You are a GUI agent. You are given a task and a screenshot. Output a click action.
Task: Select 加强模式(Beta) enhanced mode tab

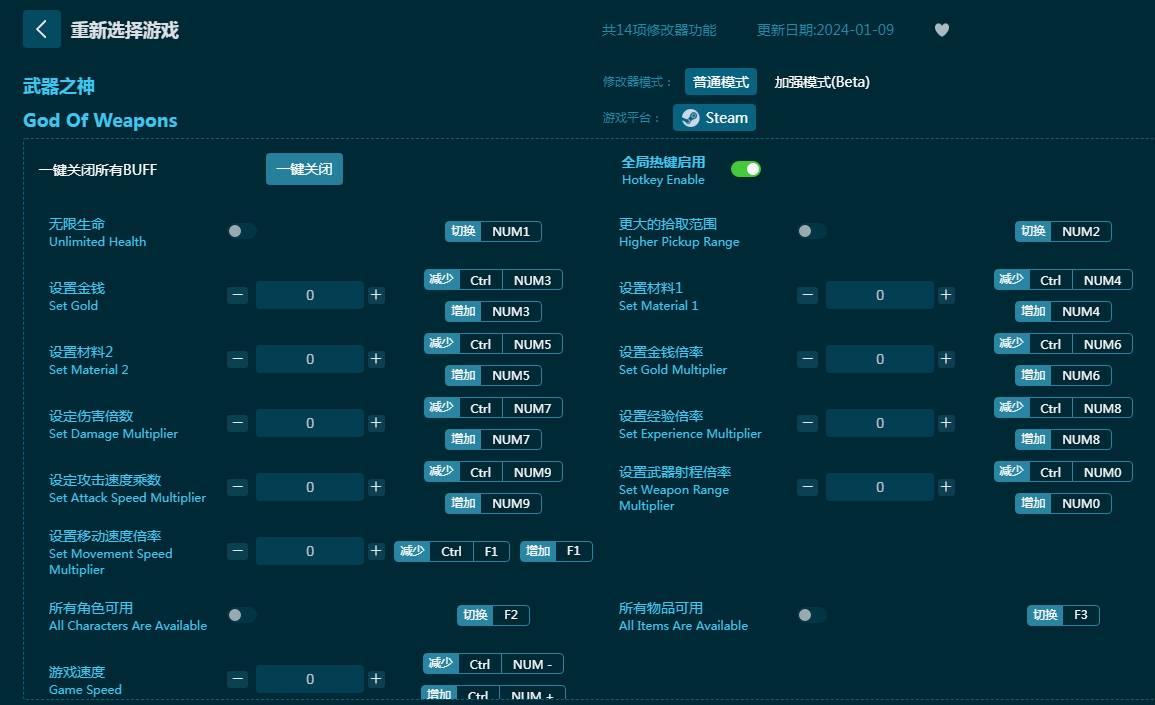(821, 82)
